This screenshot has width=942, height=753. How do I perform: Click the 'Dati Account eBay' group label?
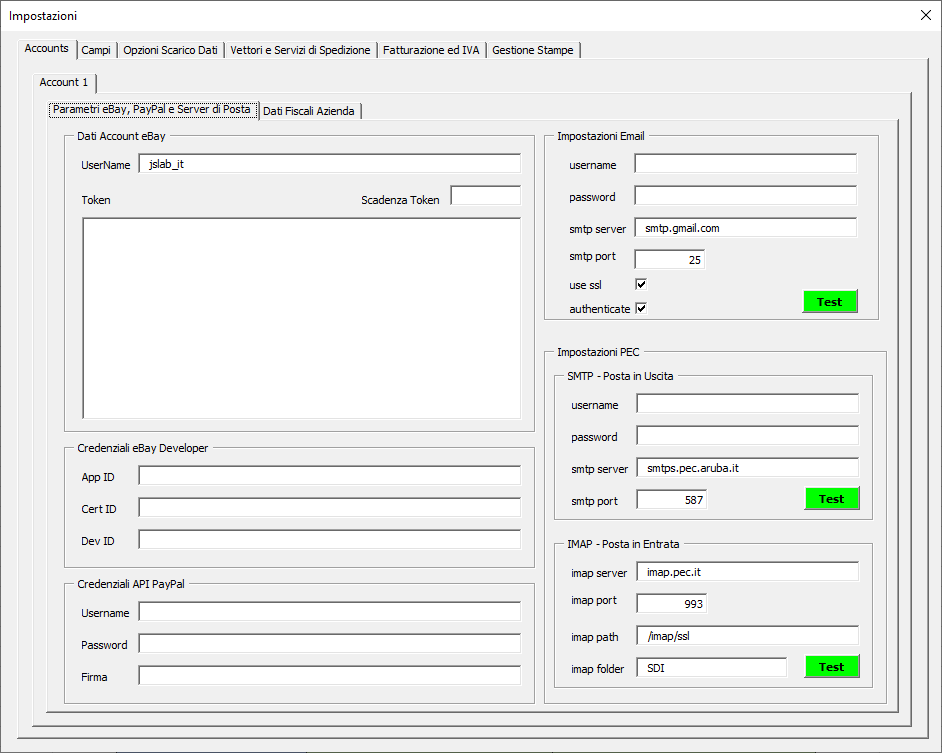[121, 136]
